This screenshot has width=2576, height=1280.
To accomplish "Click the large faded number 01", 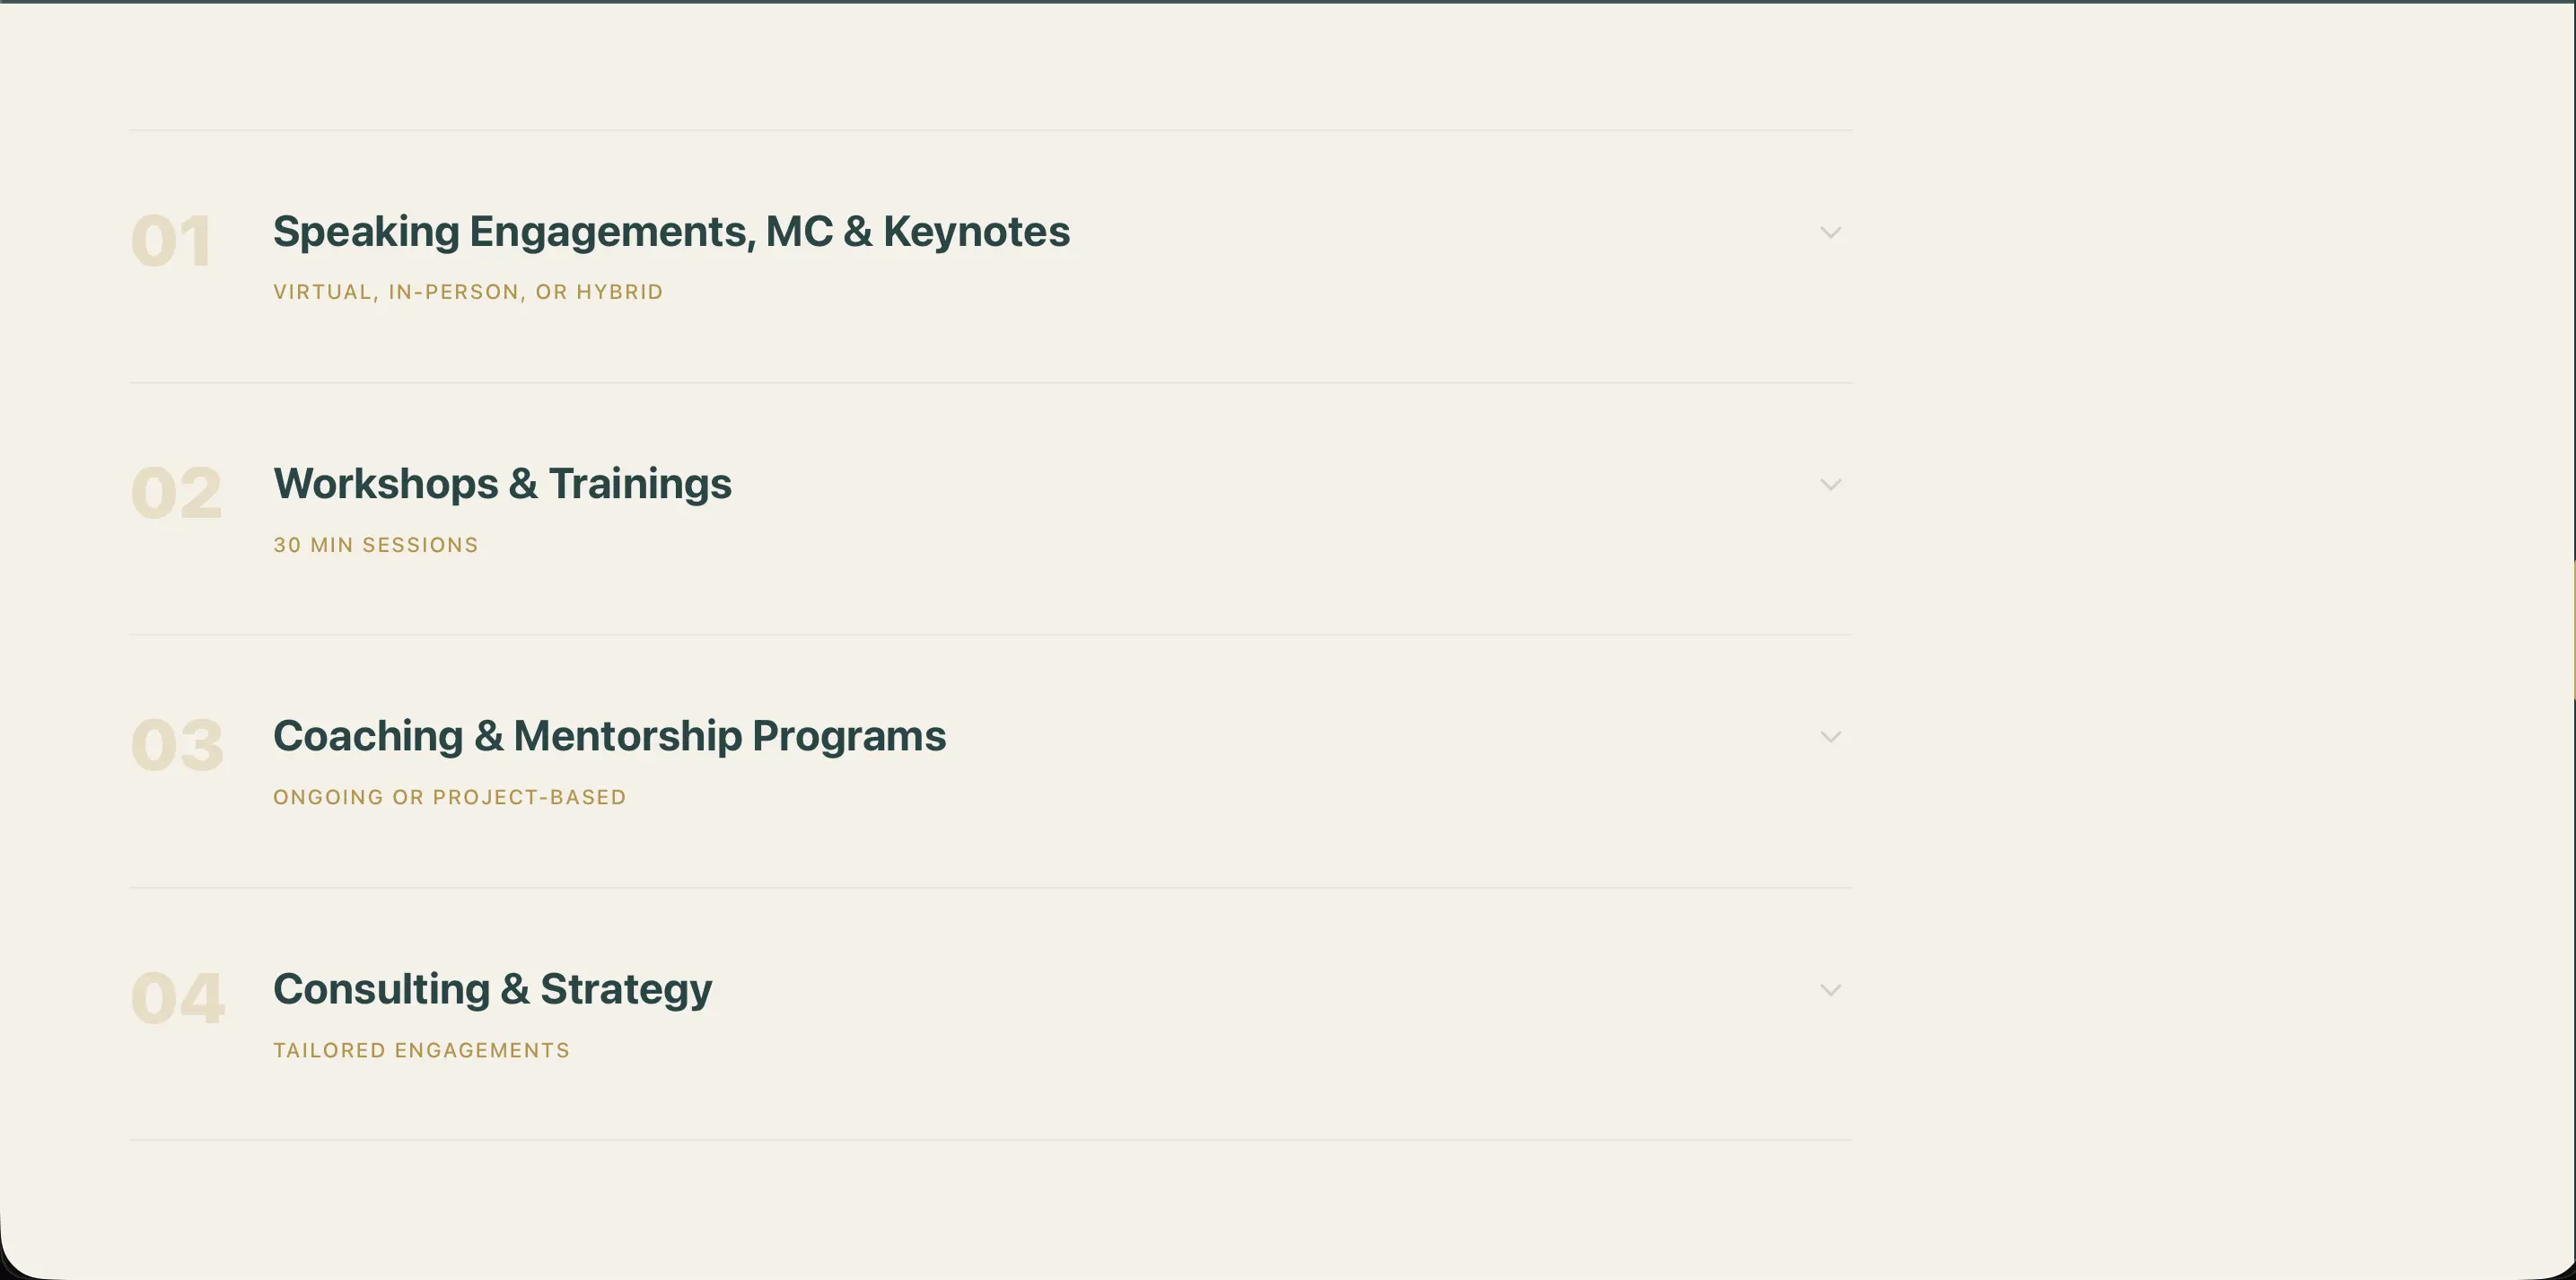I will click(171, 241).
